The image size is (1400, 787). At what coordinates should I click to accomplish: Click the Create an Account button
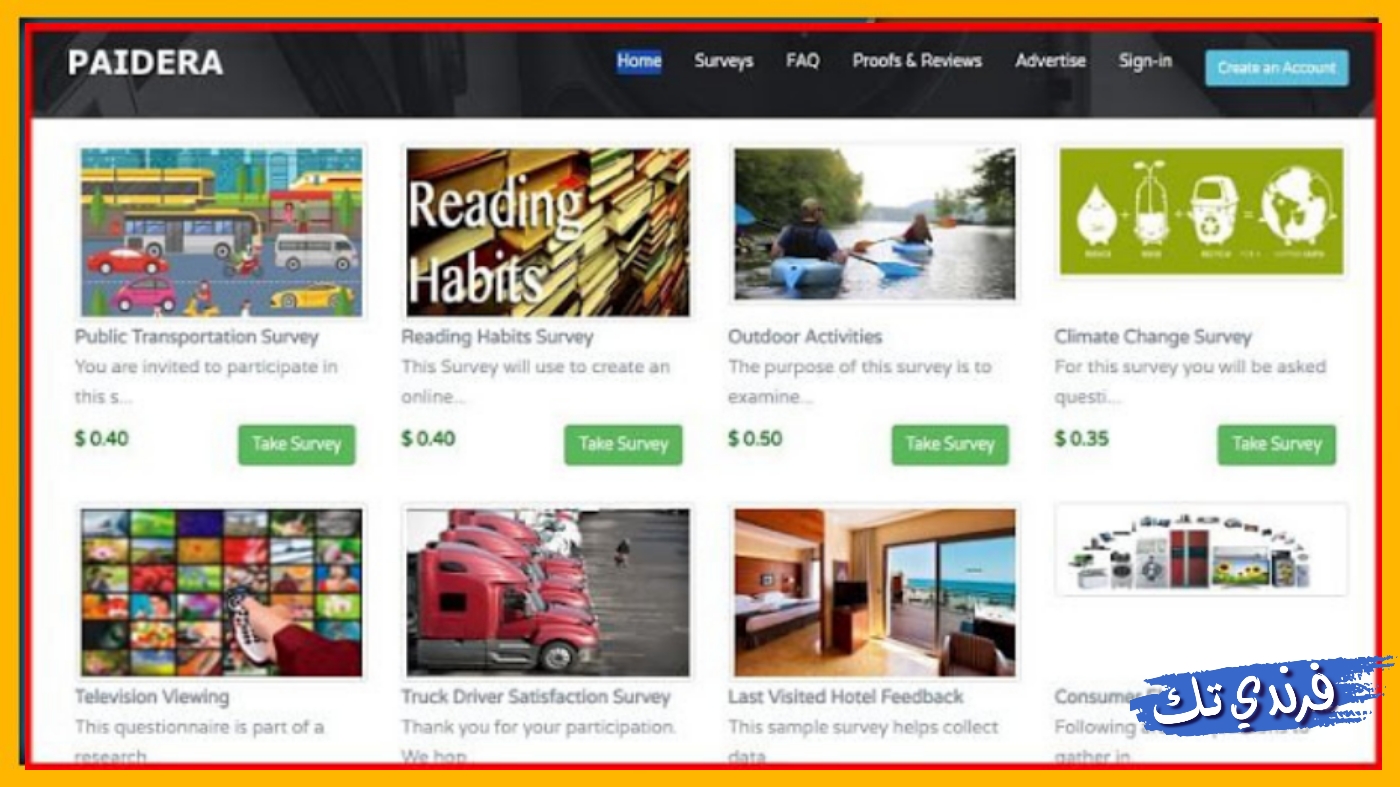pyautogui.click(x=1277, y=68)
